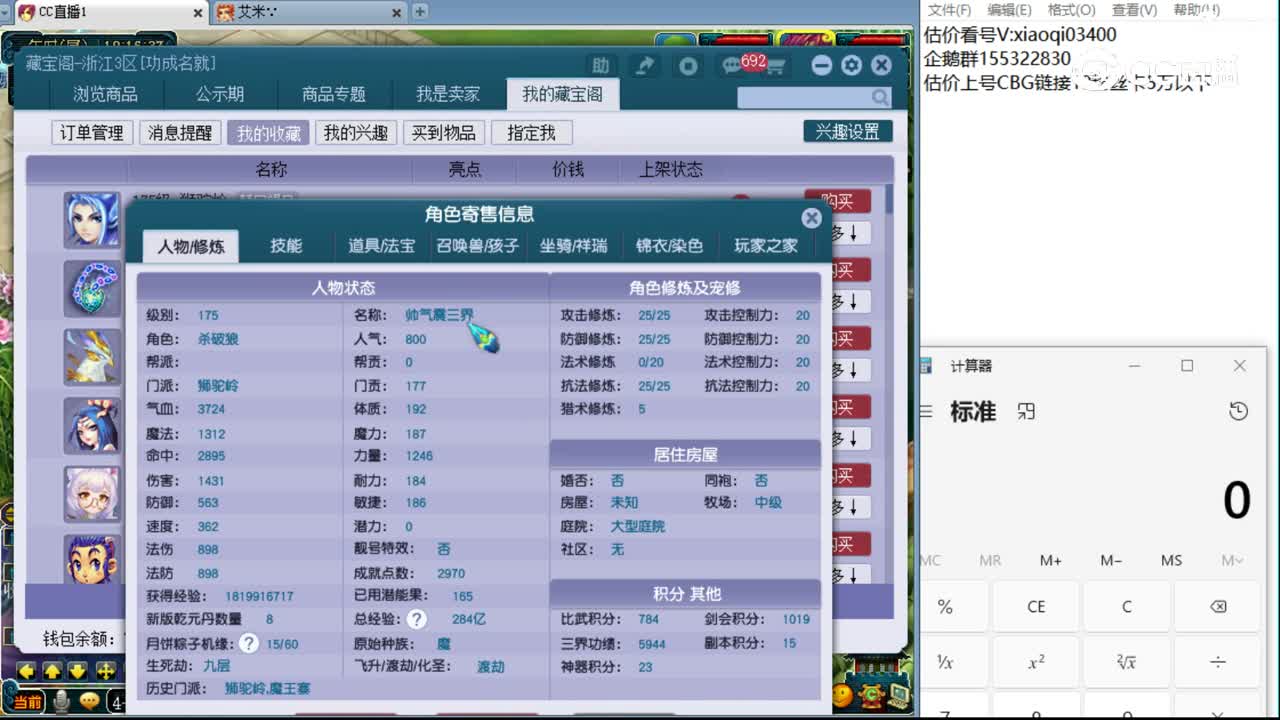Click the search magnifier in the search box
This screenshot has height=720, width=1280.
(878, 97)
